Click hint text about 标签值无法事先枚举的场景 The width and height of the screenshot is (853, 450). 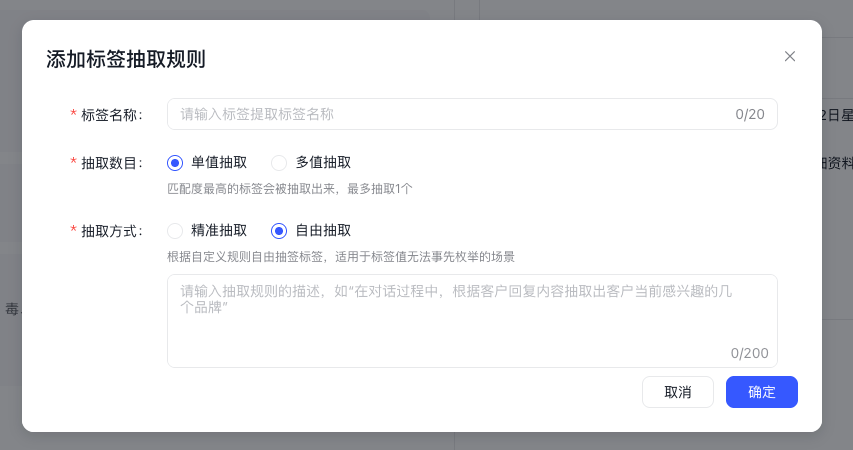point(341,256)
